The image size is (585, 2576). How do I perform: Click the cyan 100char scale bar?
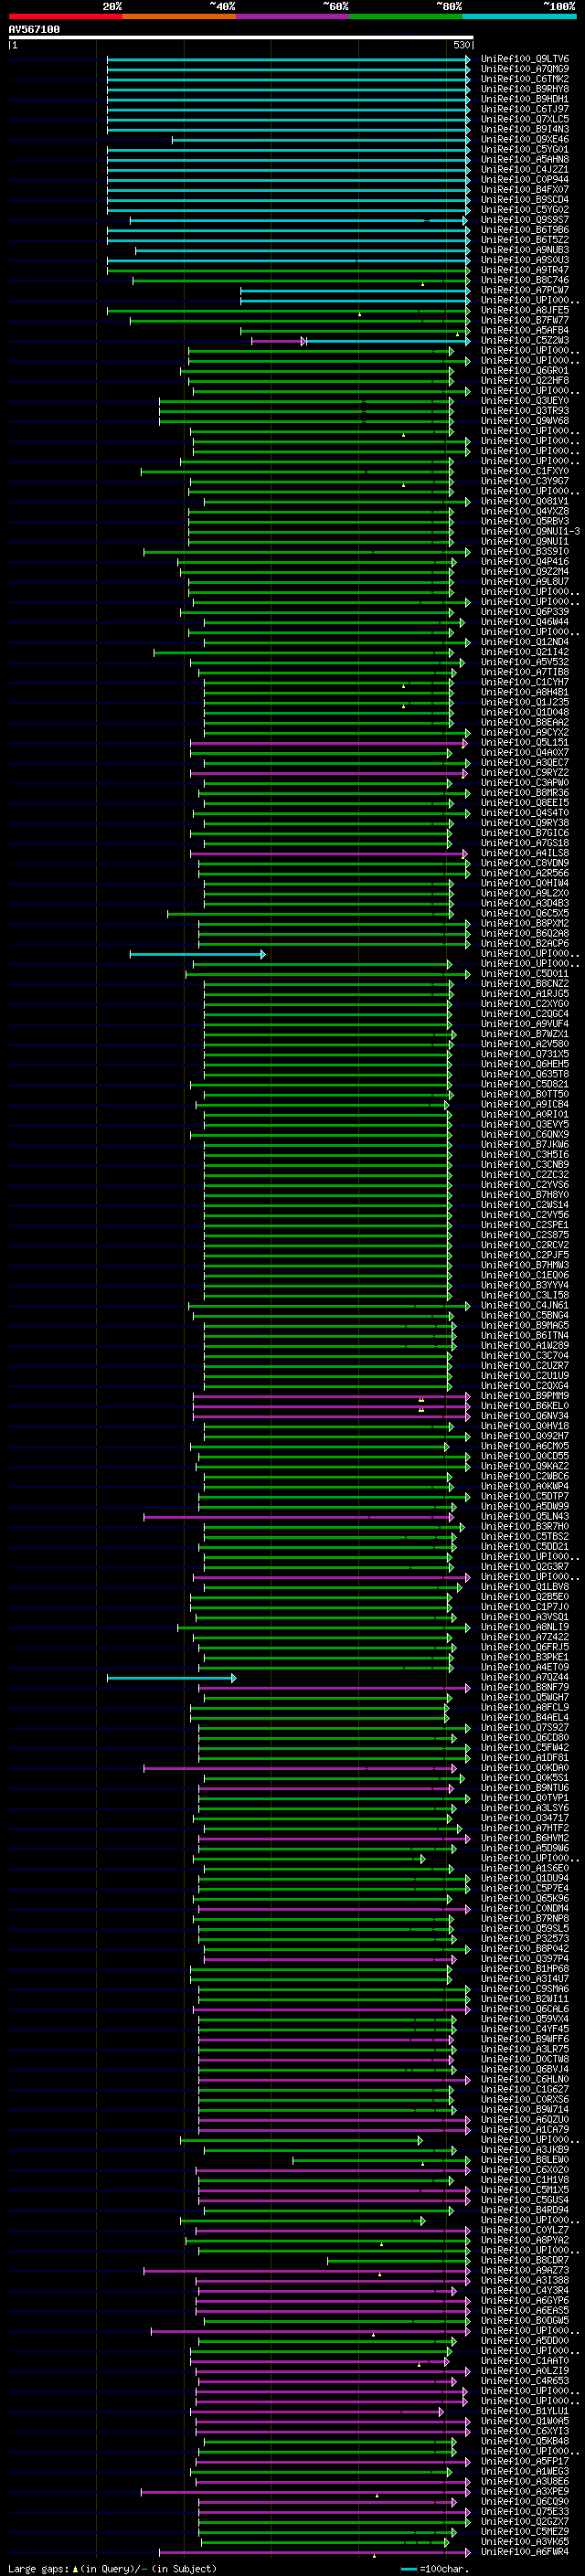pyautogui.click(x=409, y=2568)
